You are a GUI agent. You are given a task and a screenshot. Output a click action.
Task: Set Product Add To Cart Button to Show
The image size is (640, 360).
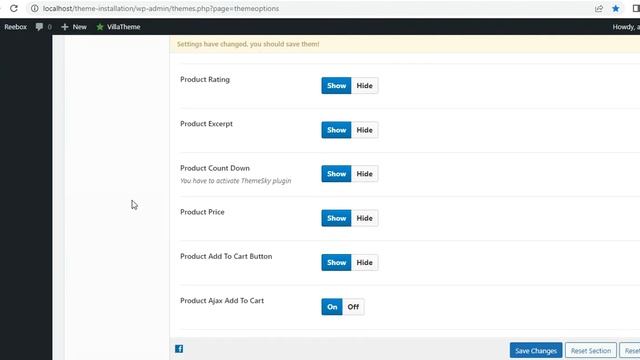(336, 262)
